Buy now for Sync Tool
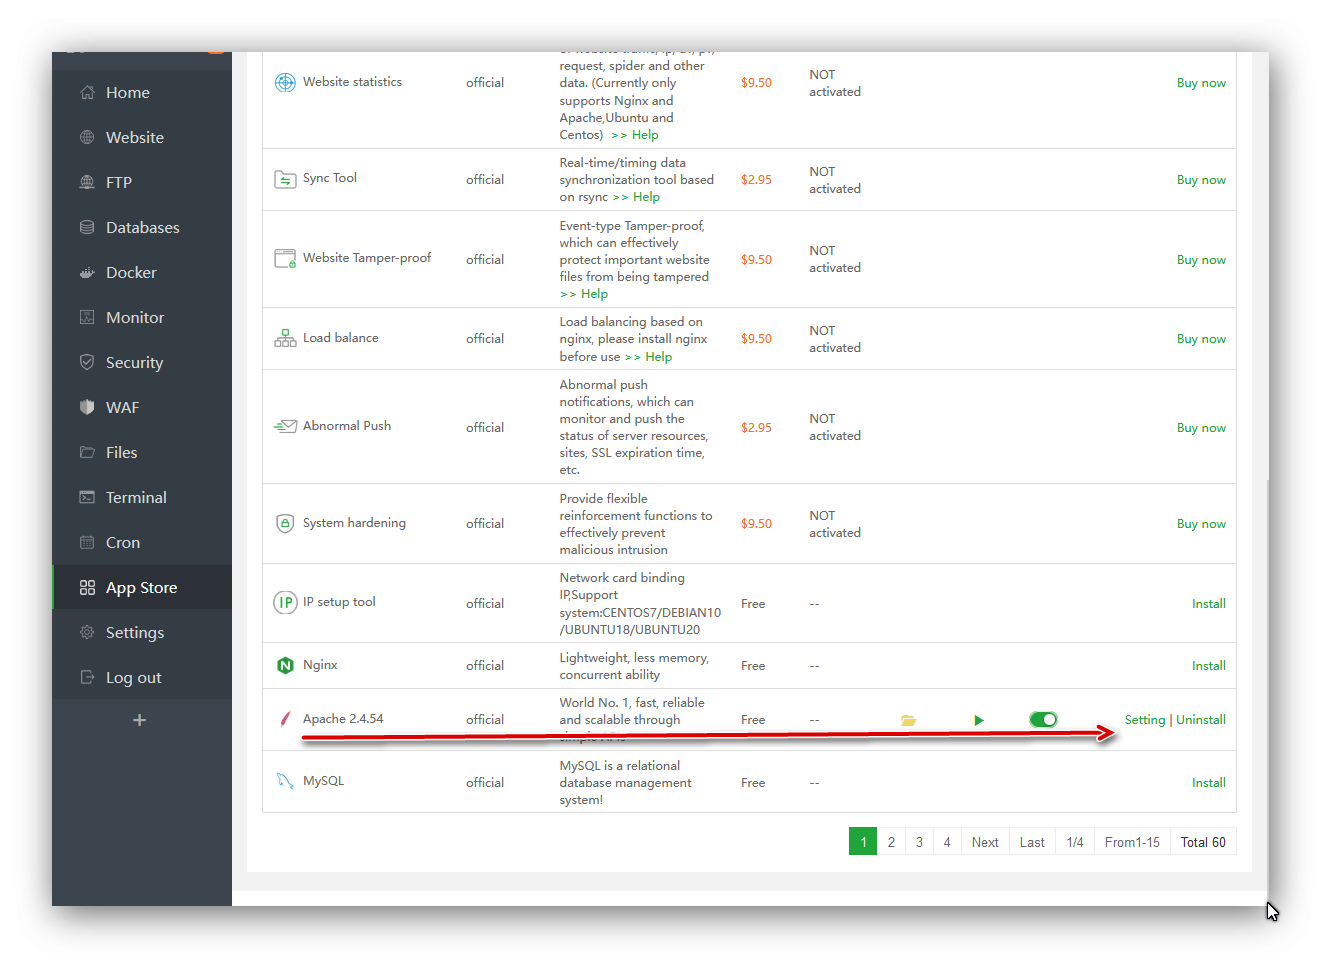 click(x=1201, y=180)
